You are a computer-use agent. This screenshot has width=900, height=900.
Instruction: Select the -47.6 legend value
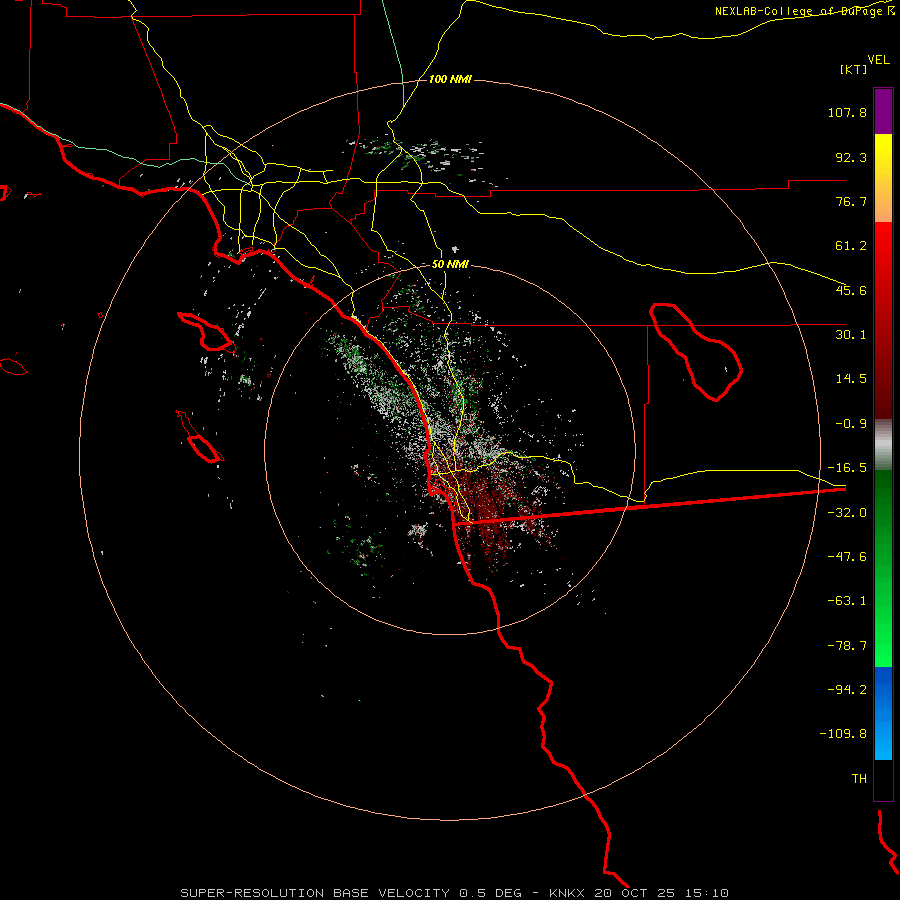[847, 557]
